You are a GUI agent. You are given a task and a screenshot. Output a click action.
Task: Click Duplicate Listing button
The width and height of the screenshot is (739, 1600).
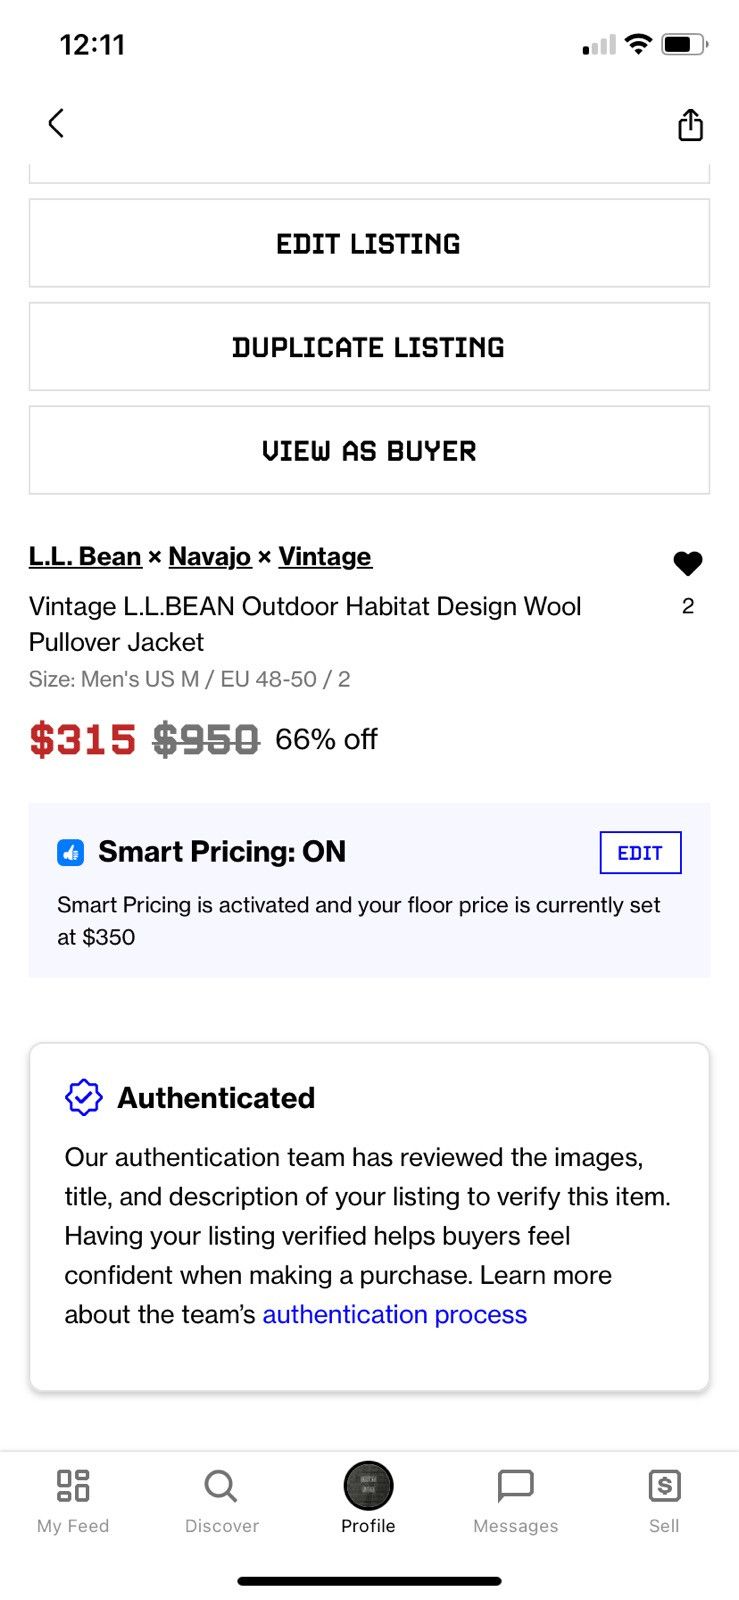point(369,347)
